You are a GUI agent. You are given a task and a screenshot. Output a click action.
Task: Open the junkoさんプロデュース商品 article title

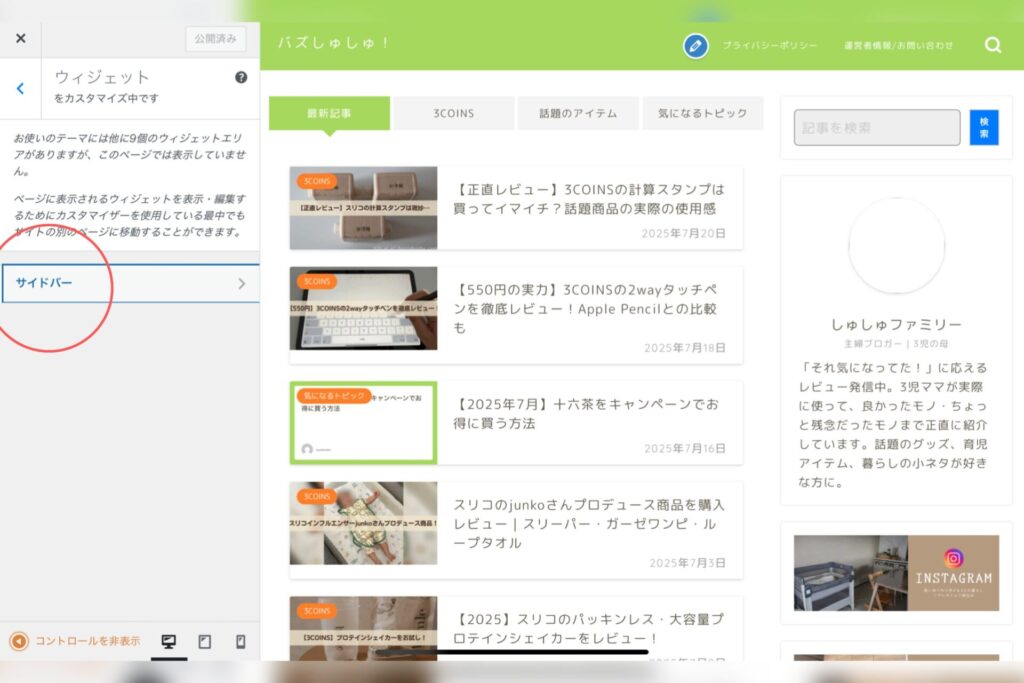tap(588, 524)
